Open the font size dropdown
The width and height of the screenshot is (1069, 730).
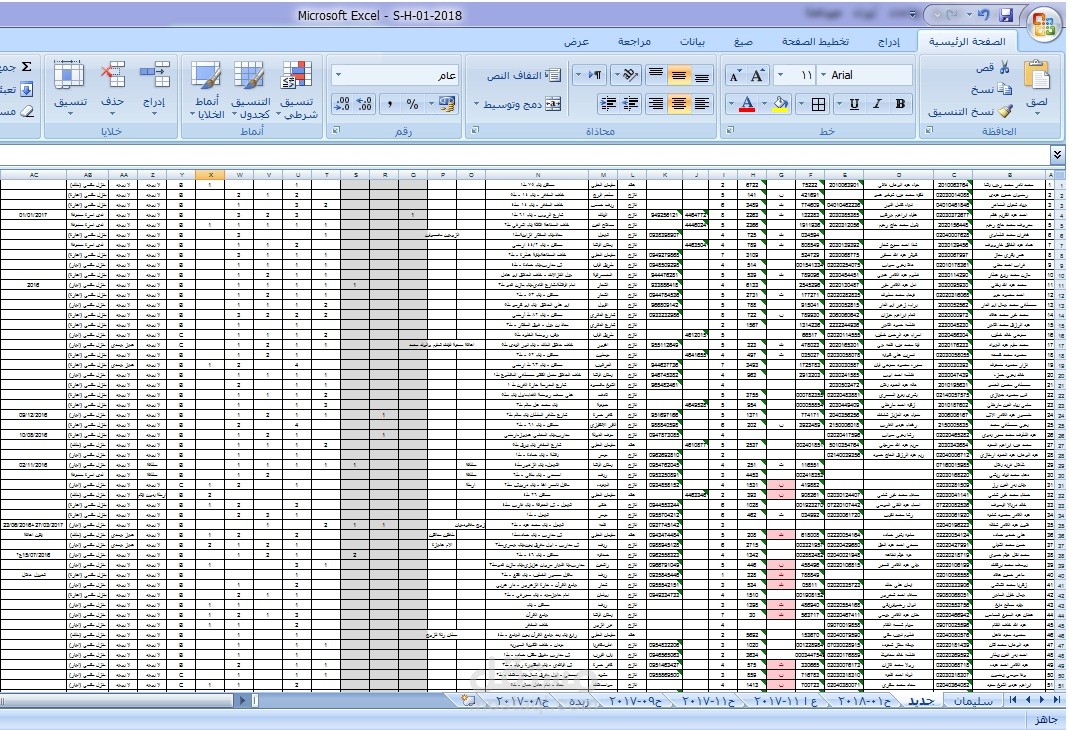[x=781, y=75]
